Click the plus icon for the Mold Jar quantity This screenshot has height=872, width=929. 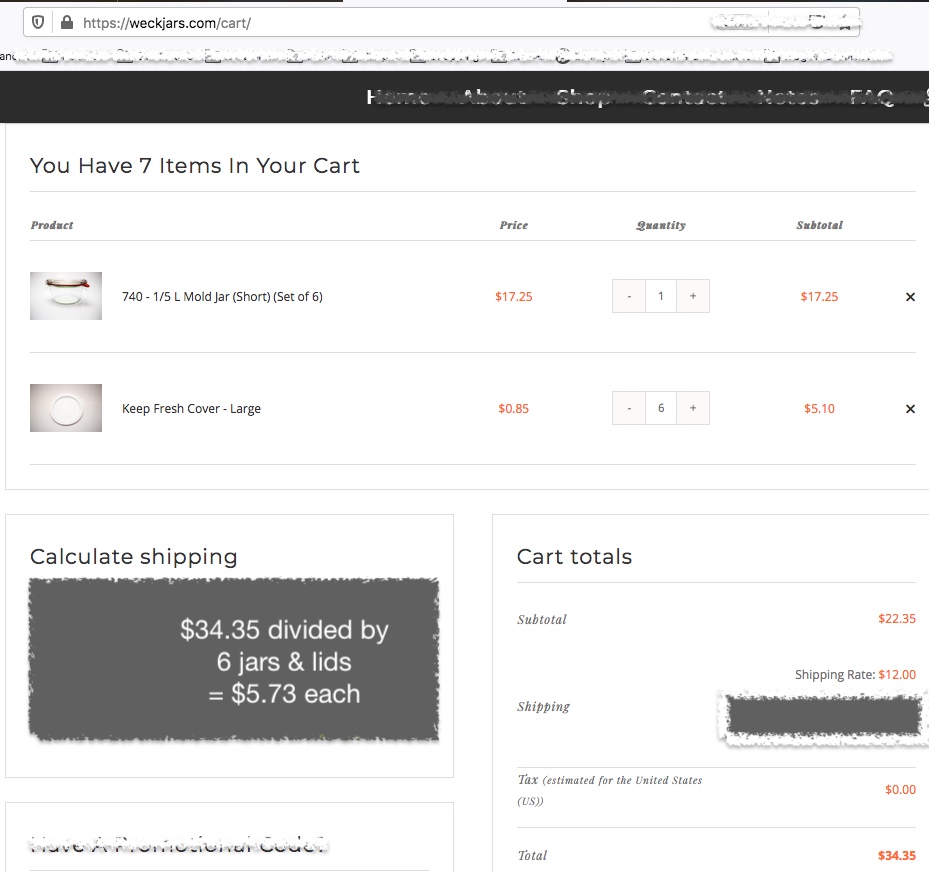click(693, 296)
